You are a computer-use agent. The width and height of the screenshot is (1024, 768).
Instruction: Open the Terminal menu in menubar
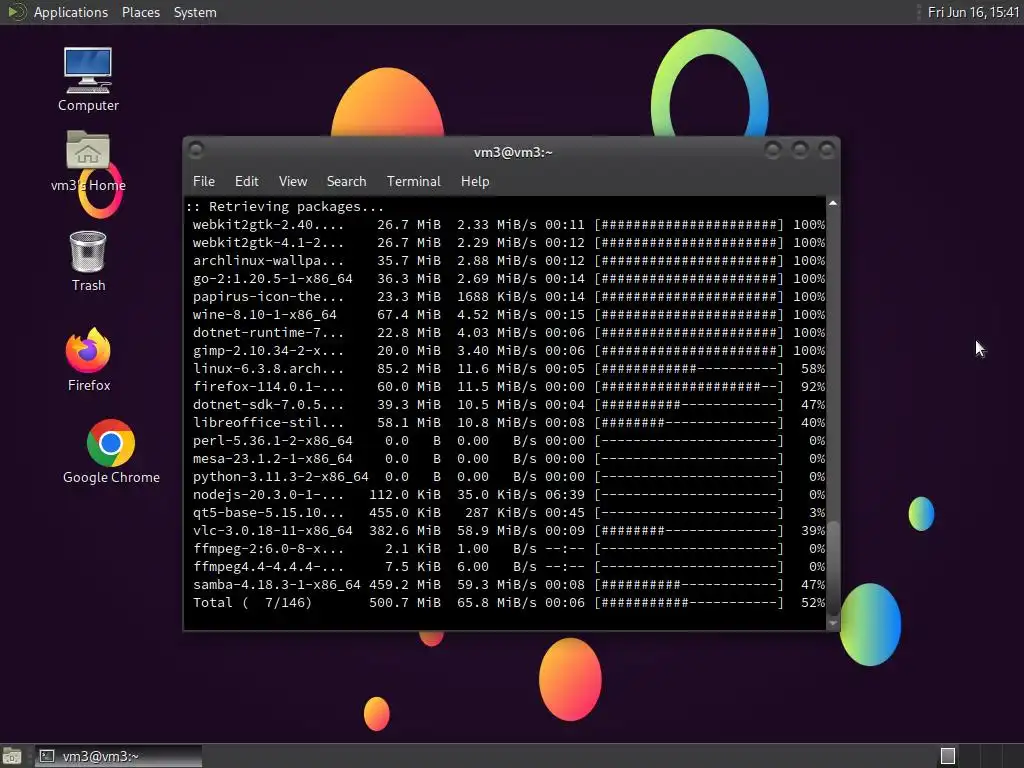(x=413, y=182)
